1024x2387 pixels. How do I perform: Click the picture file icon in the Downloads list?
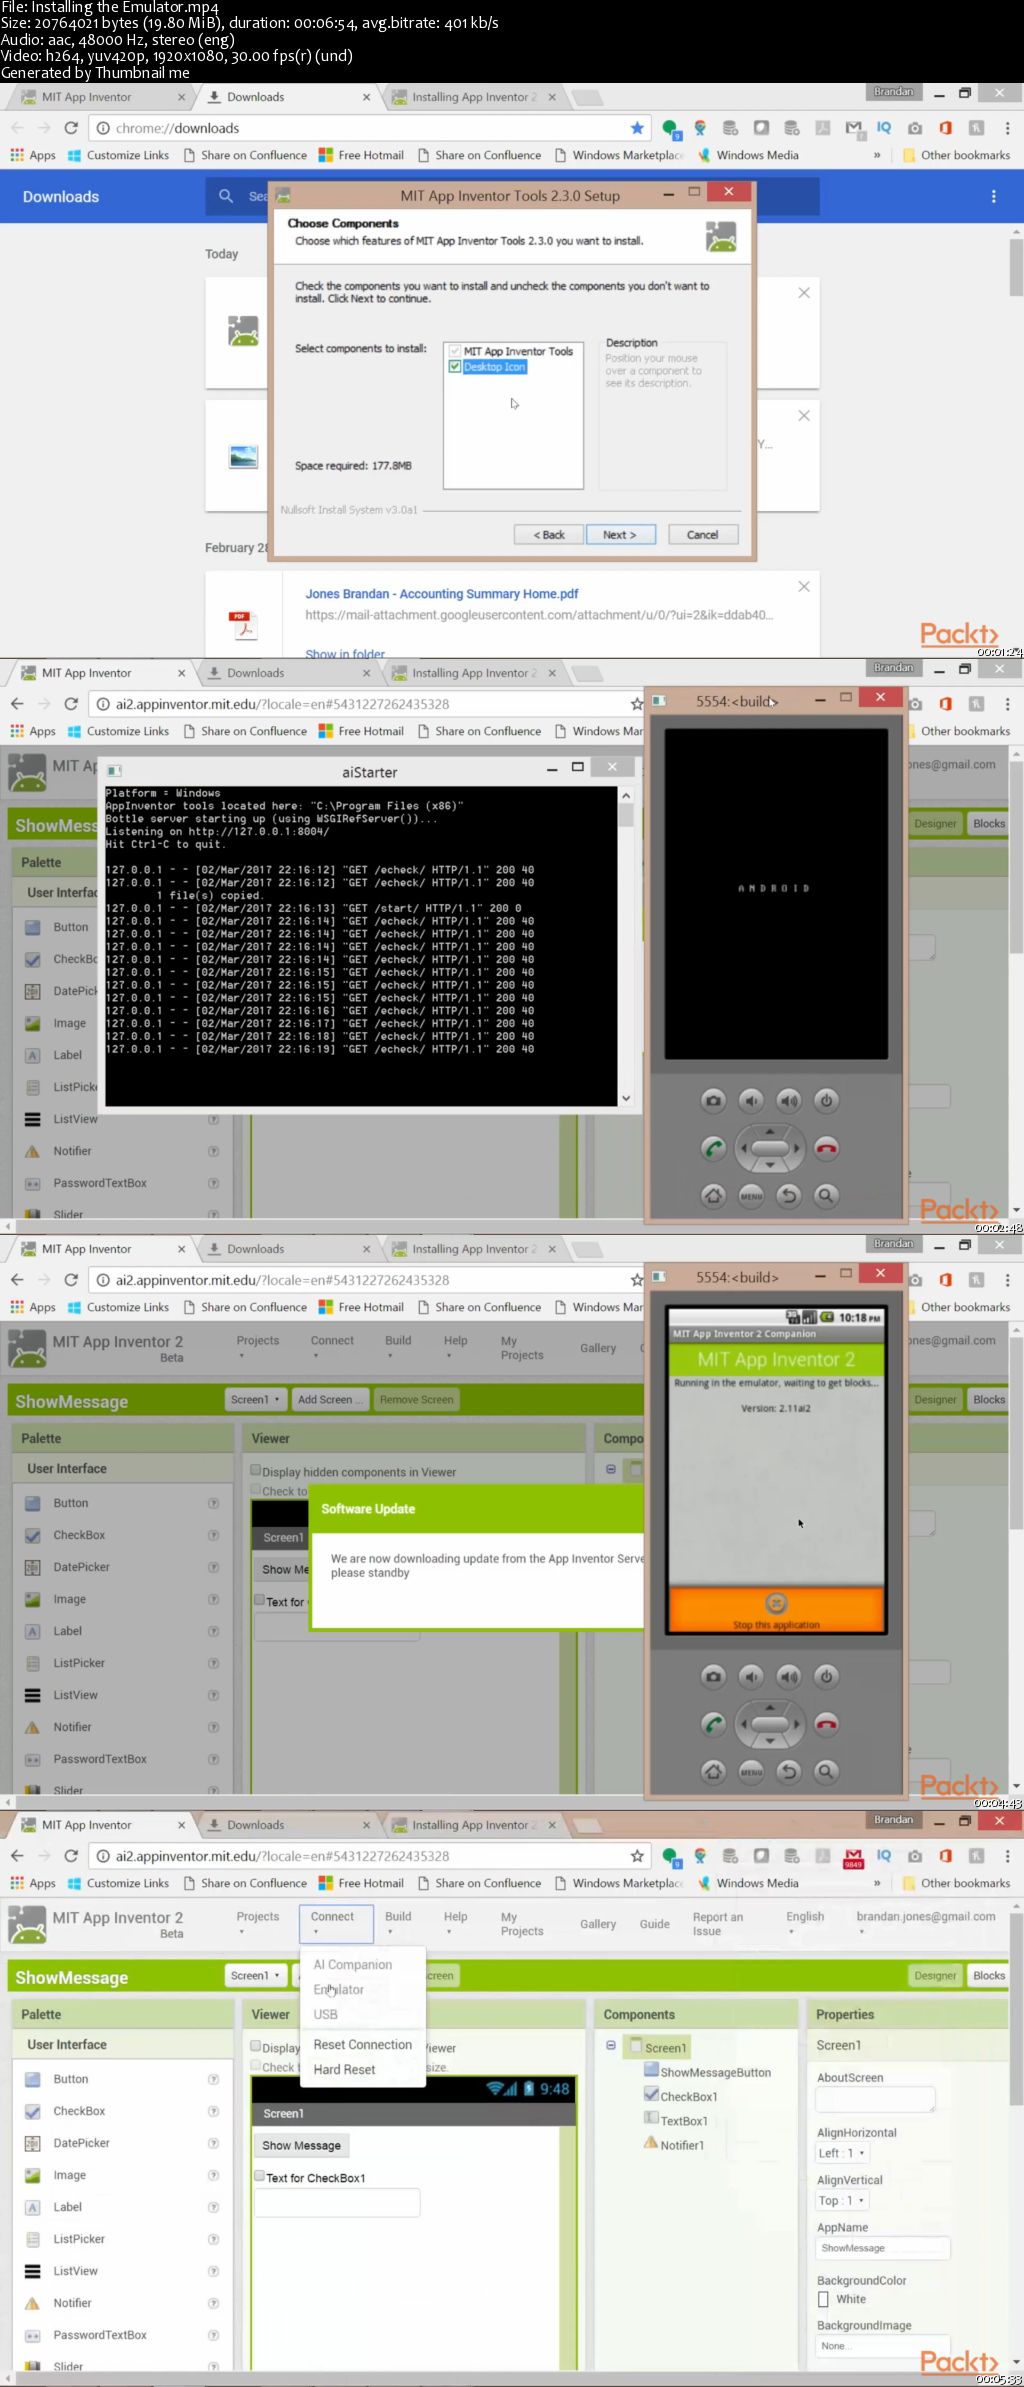point(243,457)
